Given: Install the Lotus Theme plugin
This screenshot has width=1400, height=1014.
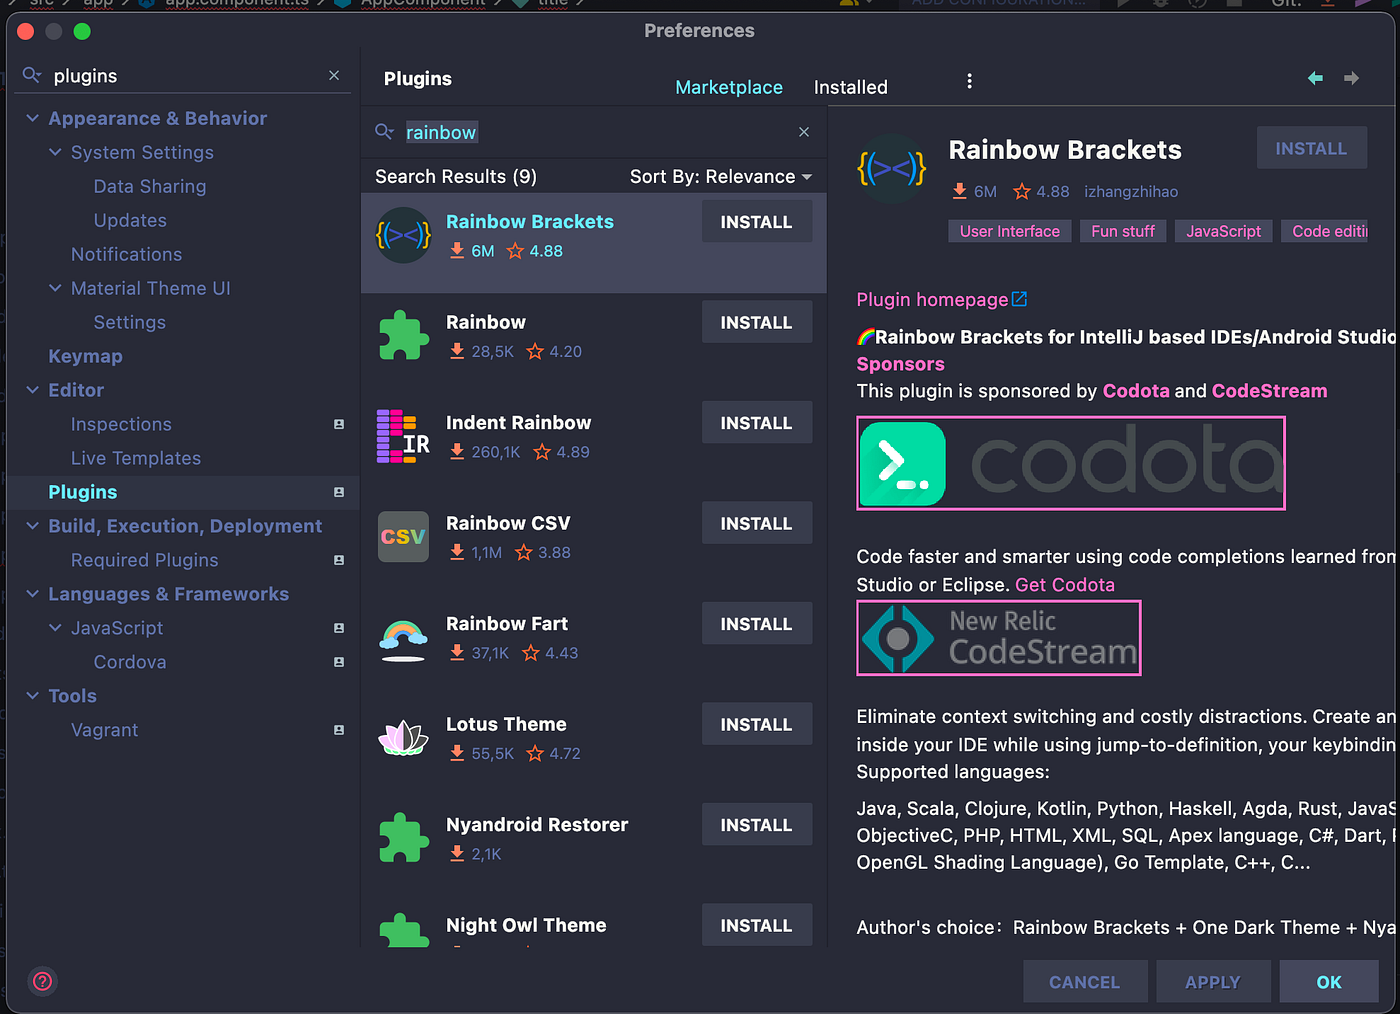Looking at the screenshot, I should [x=756, y=724].
